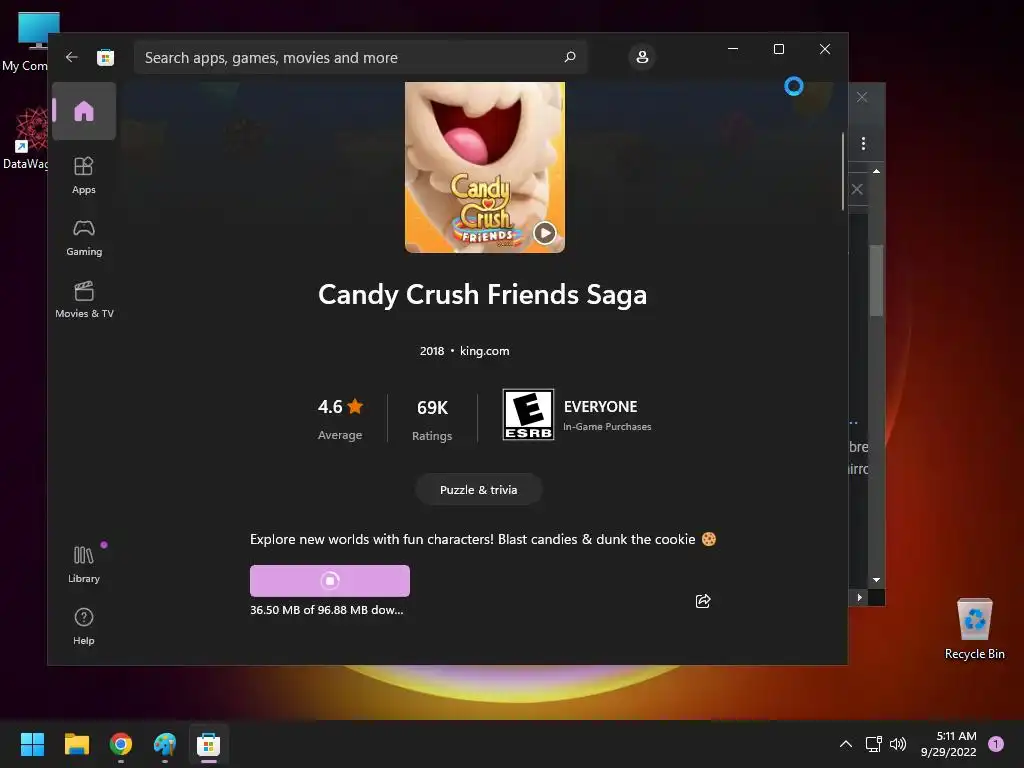This screenshot has width=1024, height=768.
Task: Click the network tray icon
Action: tap(873, 744)
